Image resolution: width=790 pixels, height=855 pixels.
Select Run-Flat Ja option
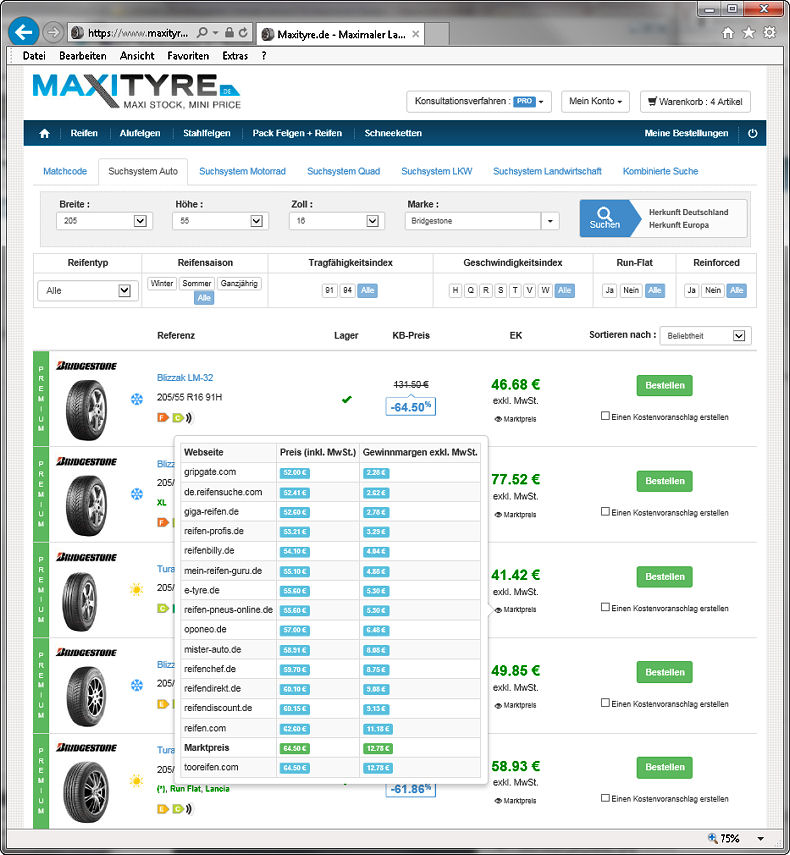coord(609,290)
